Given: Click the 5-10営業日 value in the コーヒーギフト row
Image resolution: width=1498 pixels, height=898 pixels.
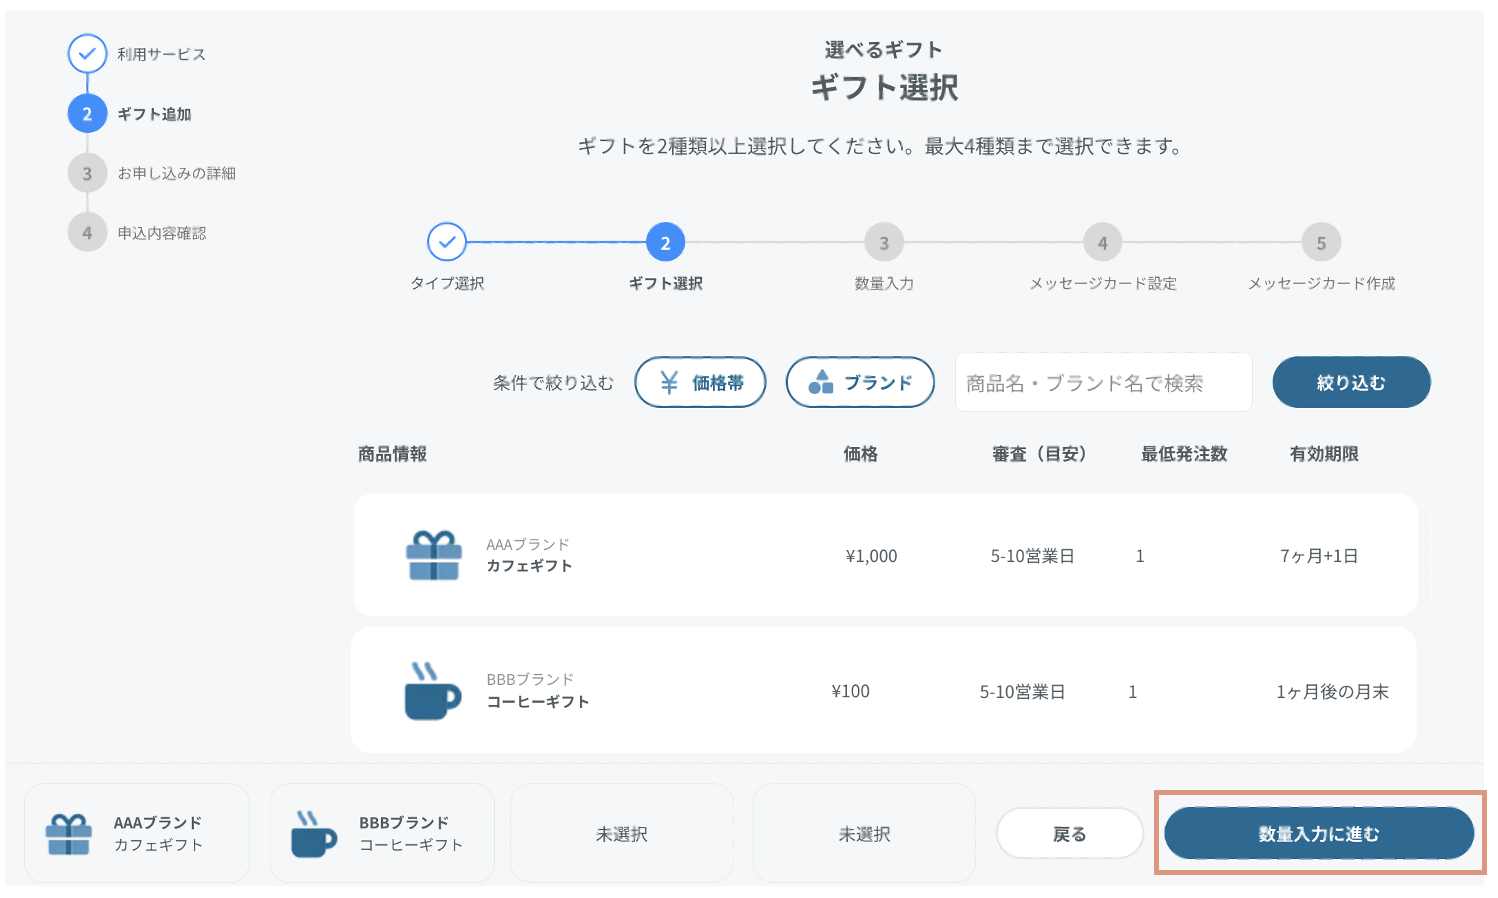Looking at the screenshot, I should (x=1022, y=691).
